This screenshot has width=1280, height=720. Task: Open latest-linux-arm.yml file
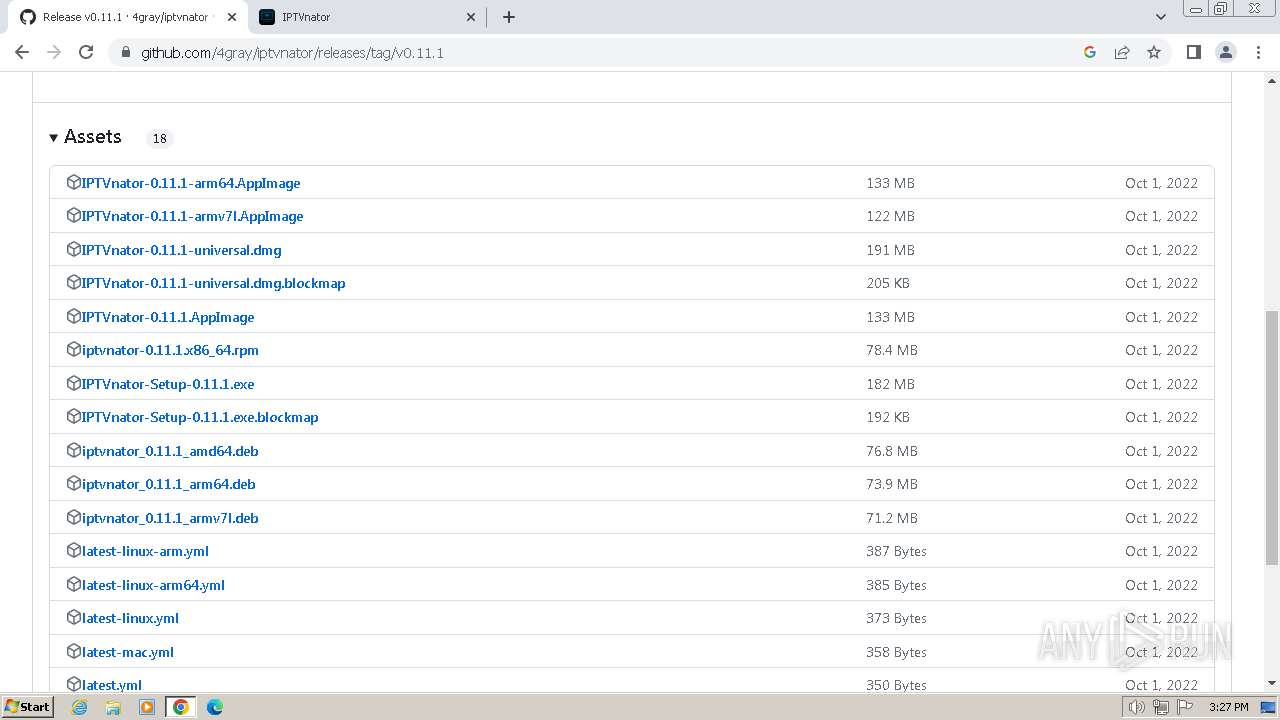click(x=145, y=551)
